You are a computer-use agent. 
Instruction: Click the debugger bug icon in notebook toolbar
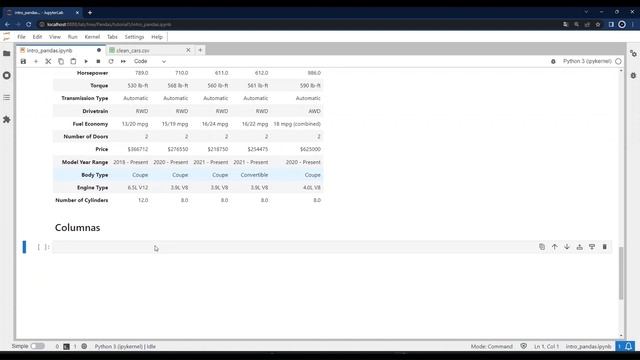click(x=553, y=61)
